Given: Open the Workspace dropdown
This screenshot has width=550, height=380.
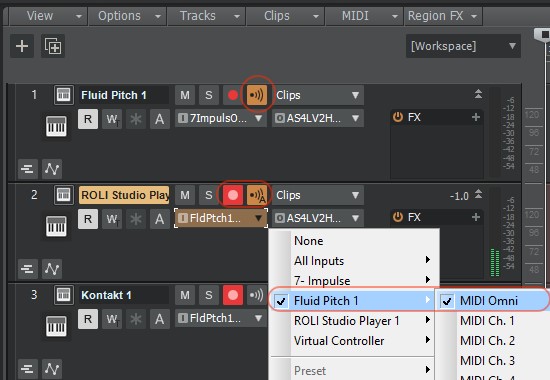Looking at the screenshot, I should tap(463, 46).
